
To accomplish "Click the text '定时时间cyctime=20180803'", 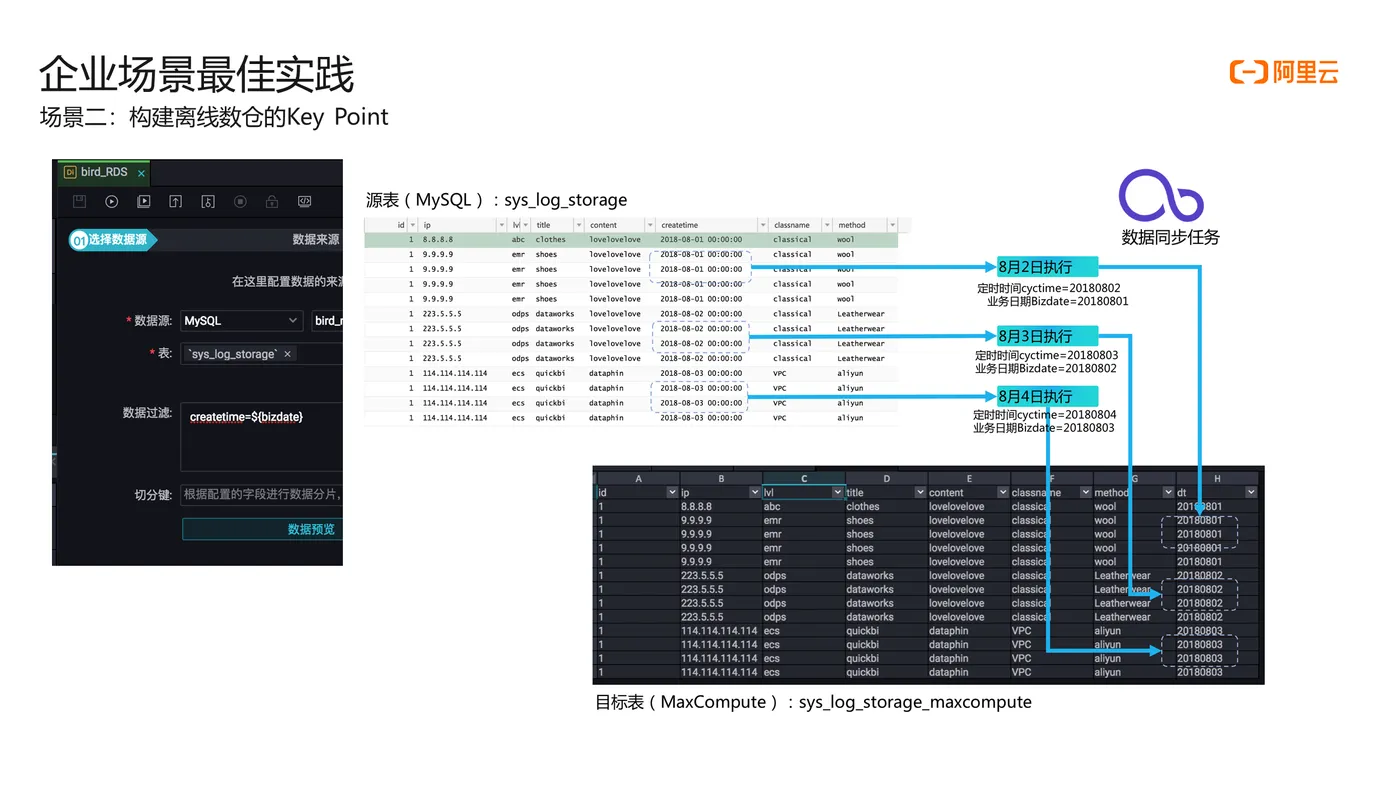I will click(x=1046, y=355).
